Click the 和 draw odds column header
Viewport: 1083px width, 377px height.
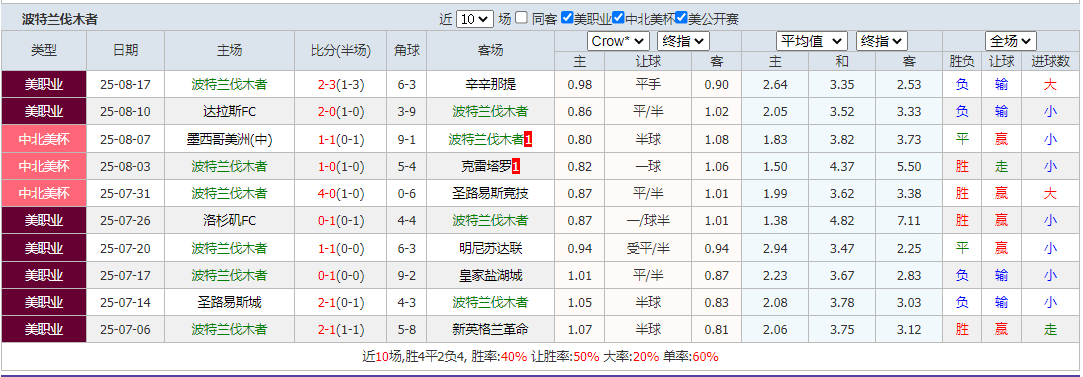tap(841, 61)
